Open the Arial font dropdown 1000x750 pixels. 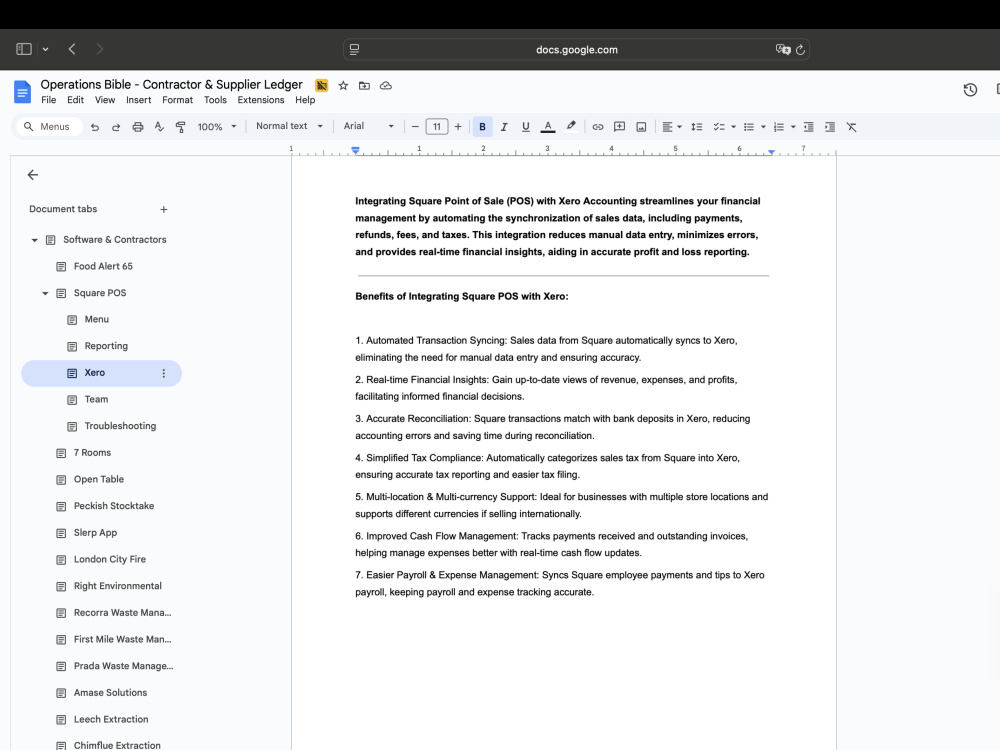click(369, 126)
